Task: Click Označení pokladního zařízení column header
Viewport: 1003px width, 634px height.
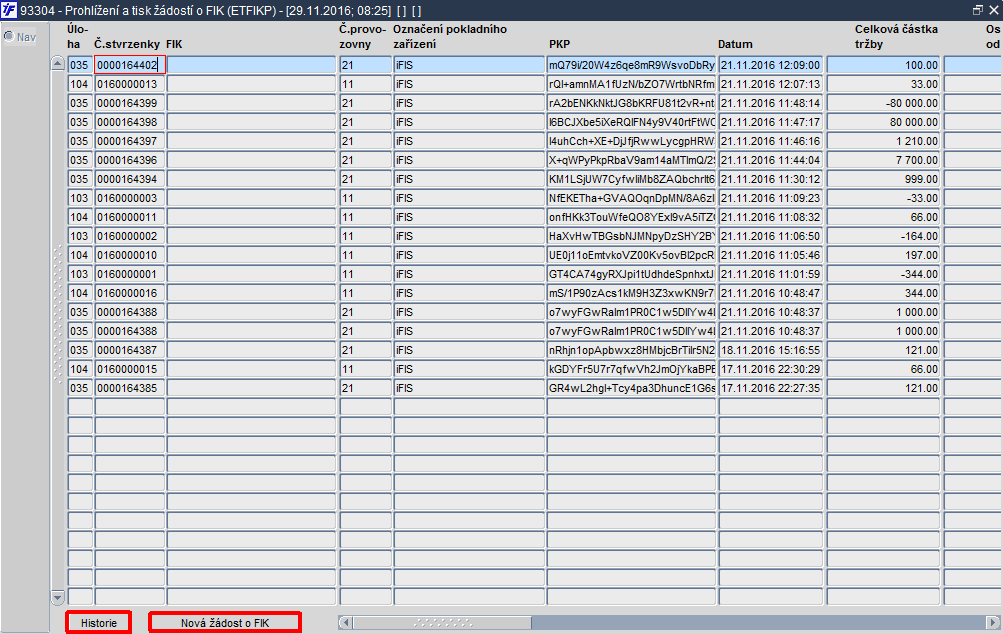Action: (x=450, y=36)
